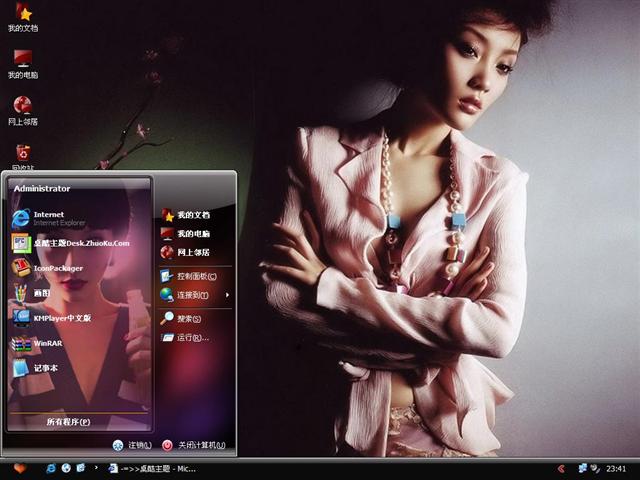The image size is (640, 480).
Task: Open 桌酷主题 Desk.ZhuoKu.Com start menu entry
Action: pyautogui.click(x=70, y=243)
